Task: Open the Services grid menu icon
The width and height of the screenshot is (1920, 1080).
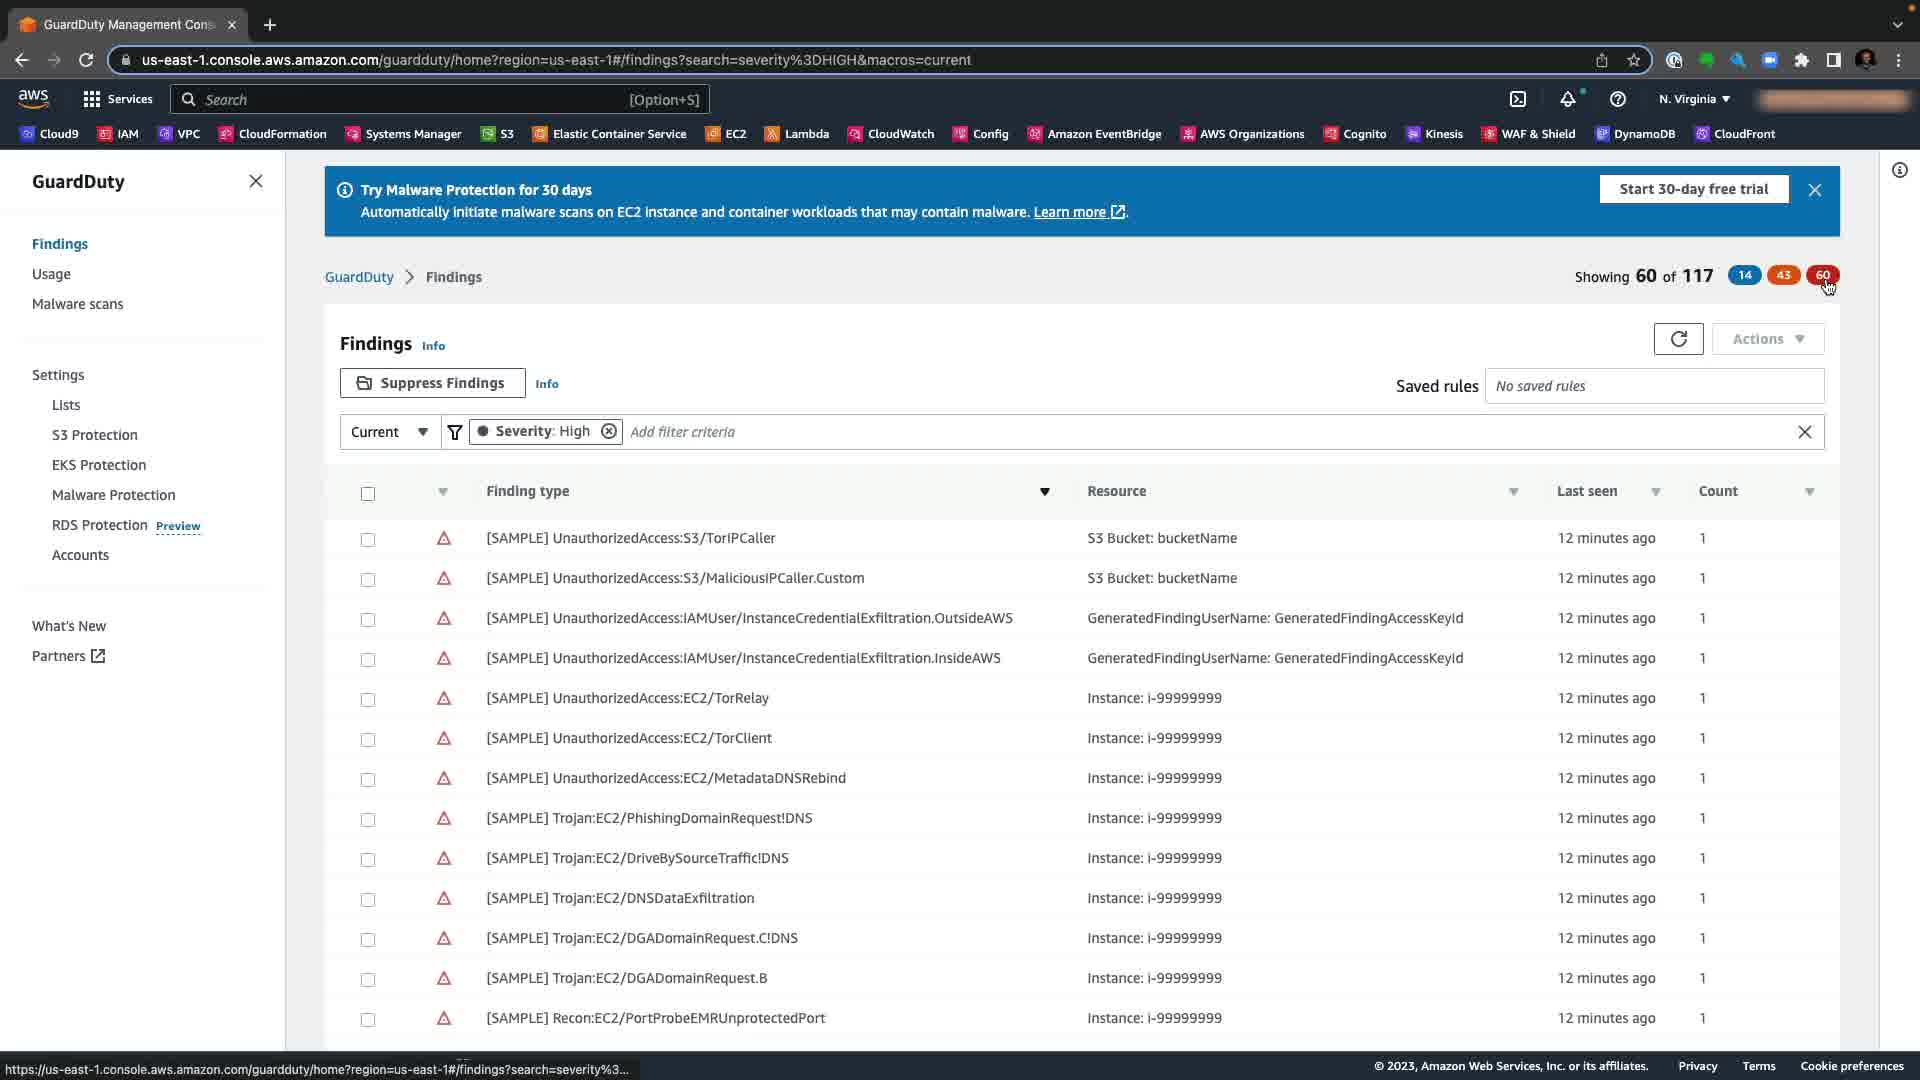Action: (x=92, y=99)
